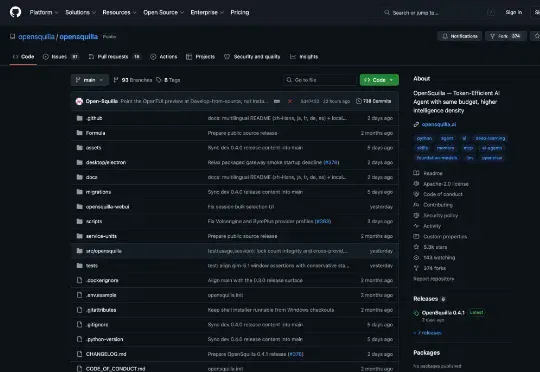Open the opensquilla-webui folder
Viewport: 540px width, 372px height.
coord(107,207)
